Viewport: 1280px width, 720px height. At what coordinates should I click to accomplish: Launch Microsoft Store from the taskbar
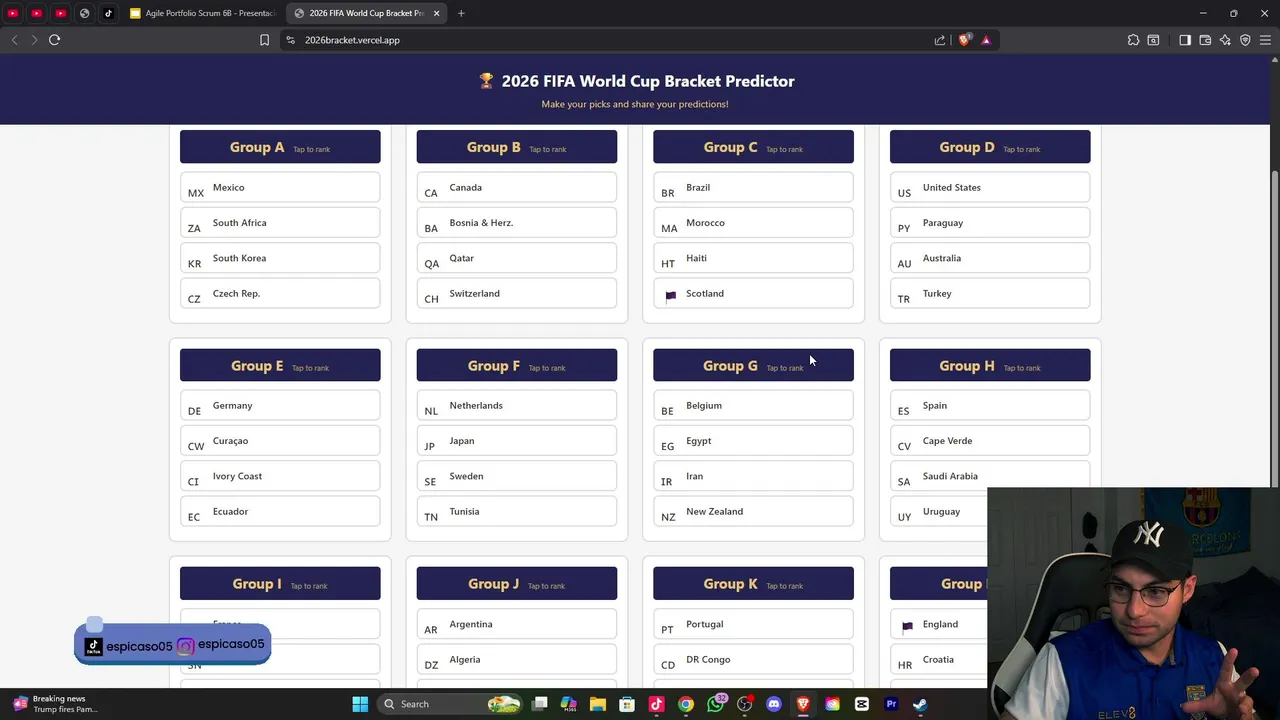(627, 704)
